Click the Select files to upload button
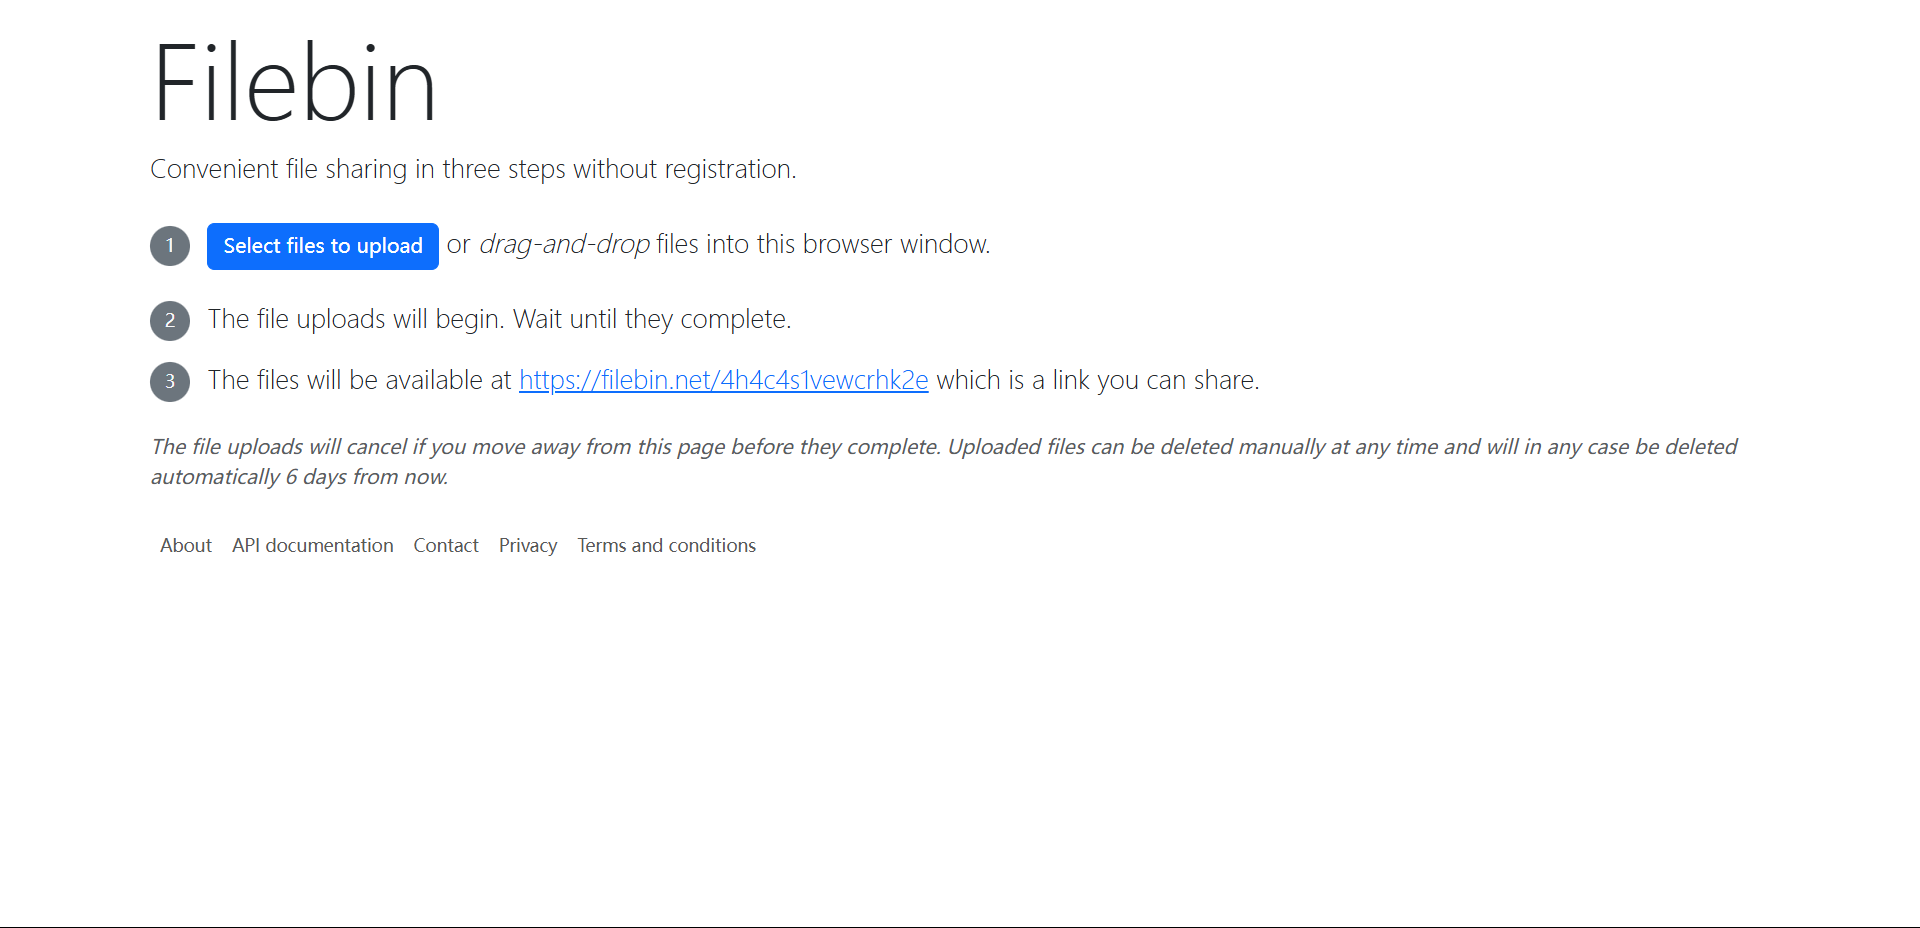 (x=322, y=246)
